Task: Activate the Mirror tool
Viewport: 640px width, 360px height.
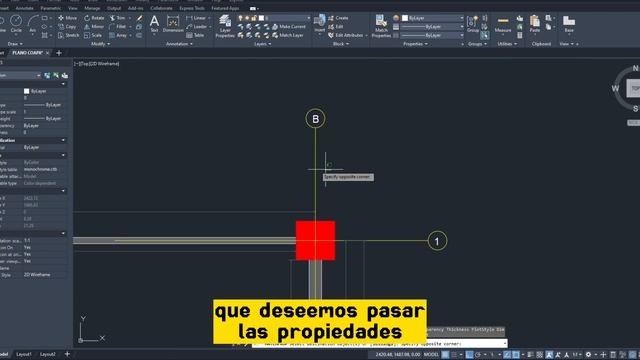Action: point(94,27)
